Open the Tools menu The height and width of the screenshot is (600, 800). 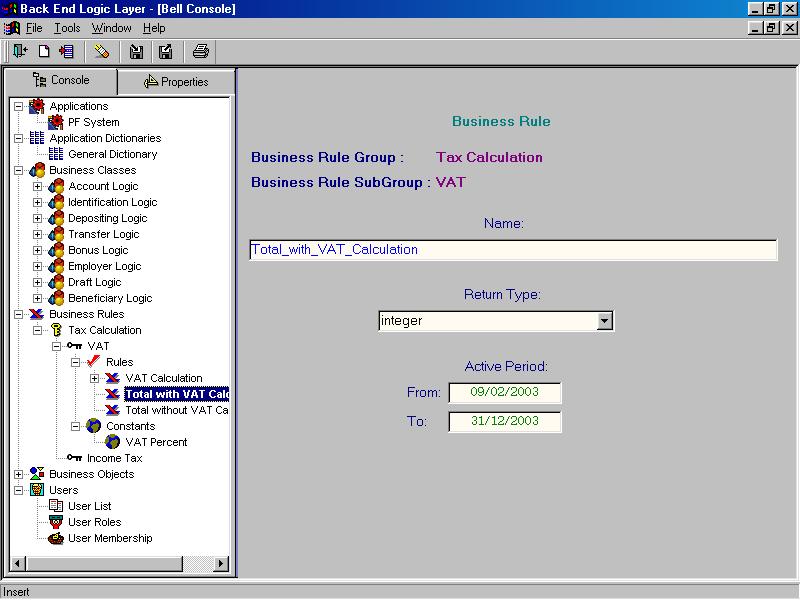(67, 28)
